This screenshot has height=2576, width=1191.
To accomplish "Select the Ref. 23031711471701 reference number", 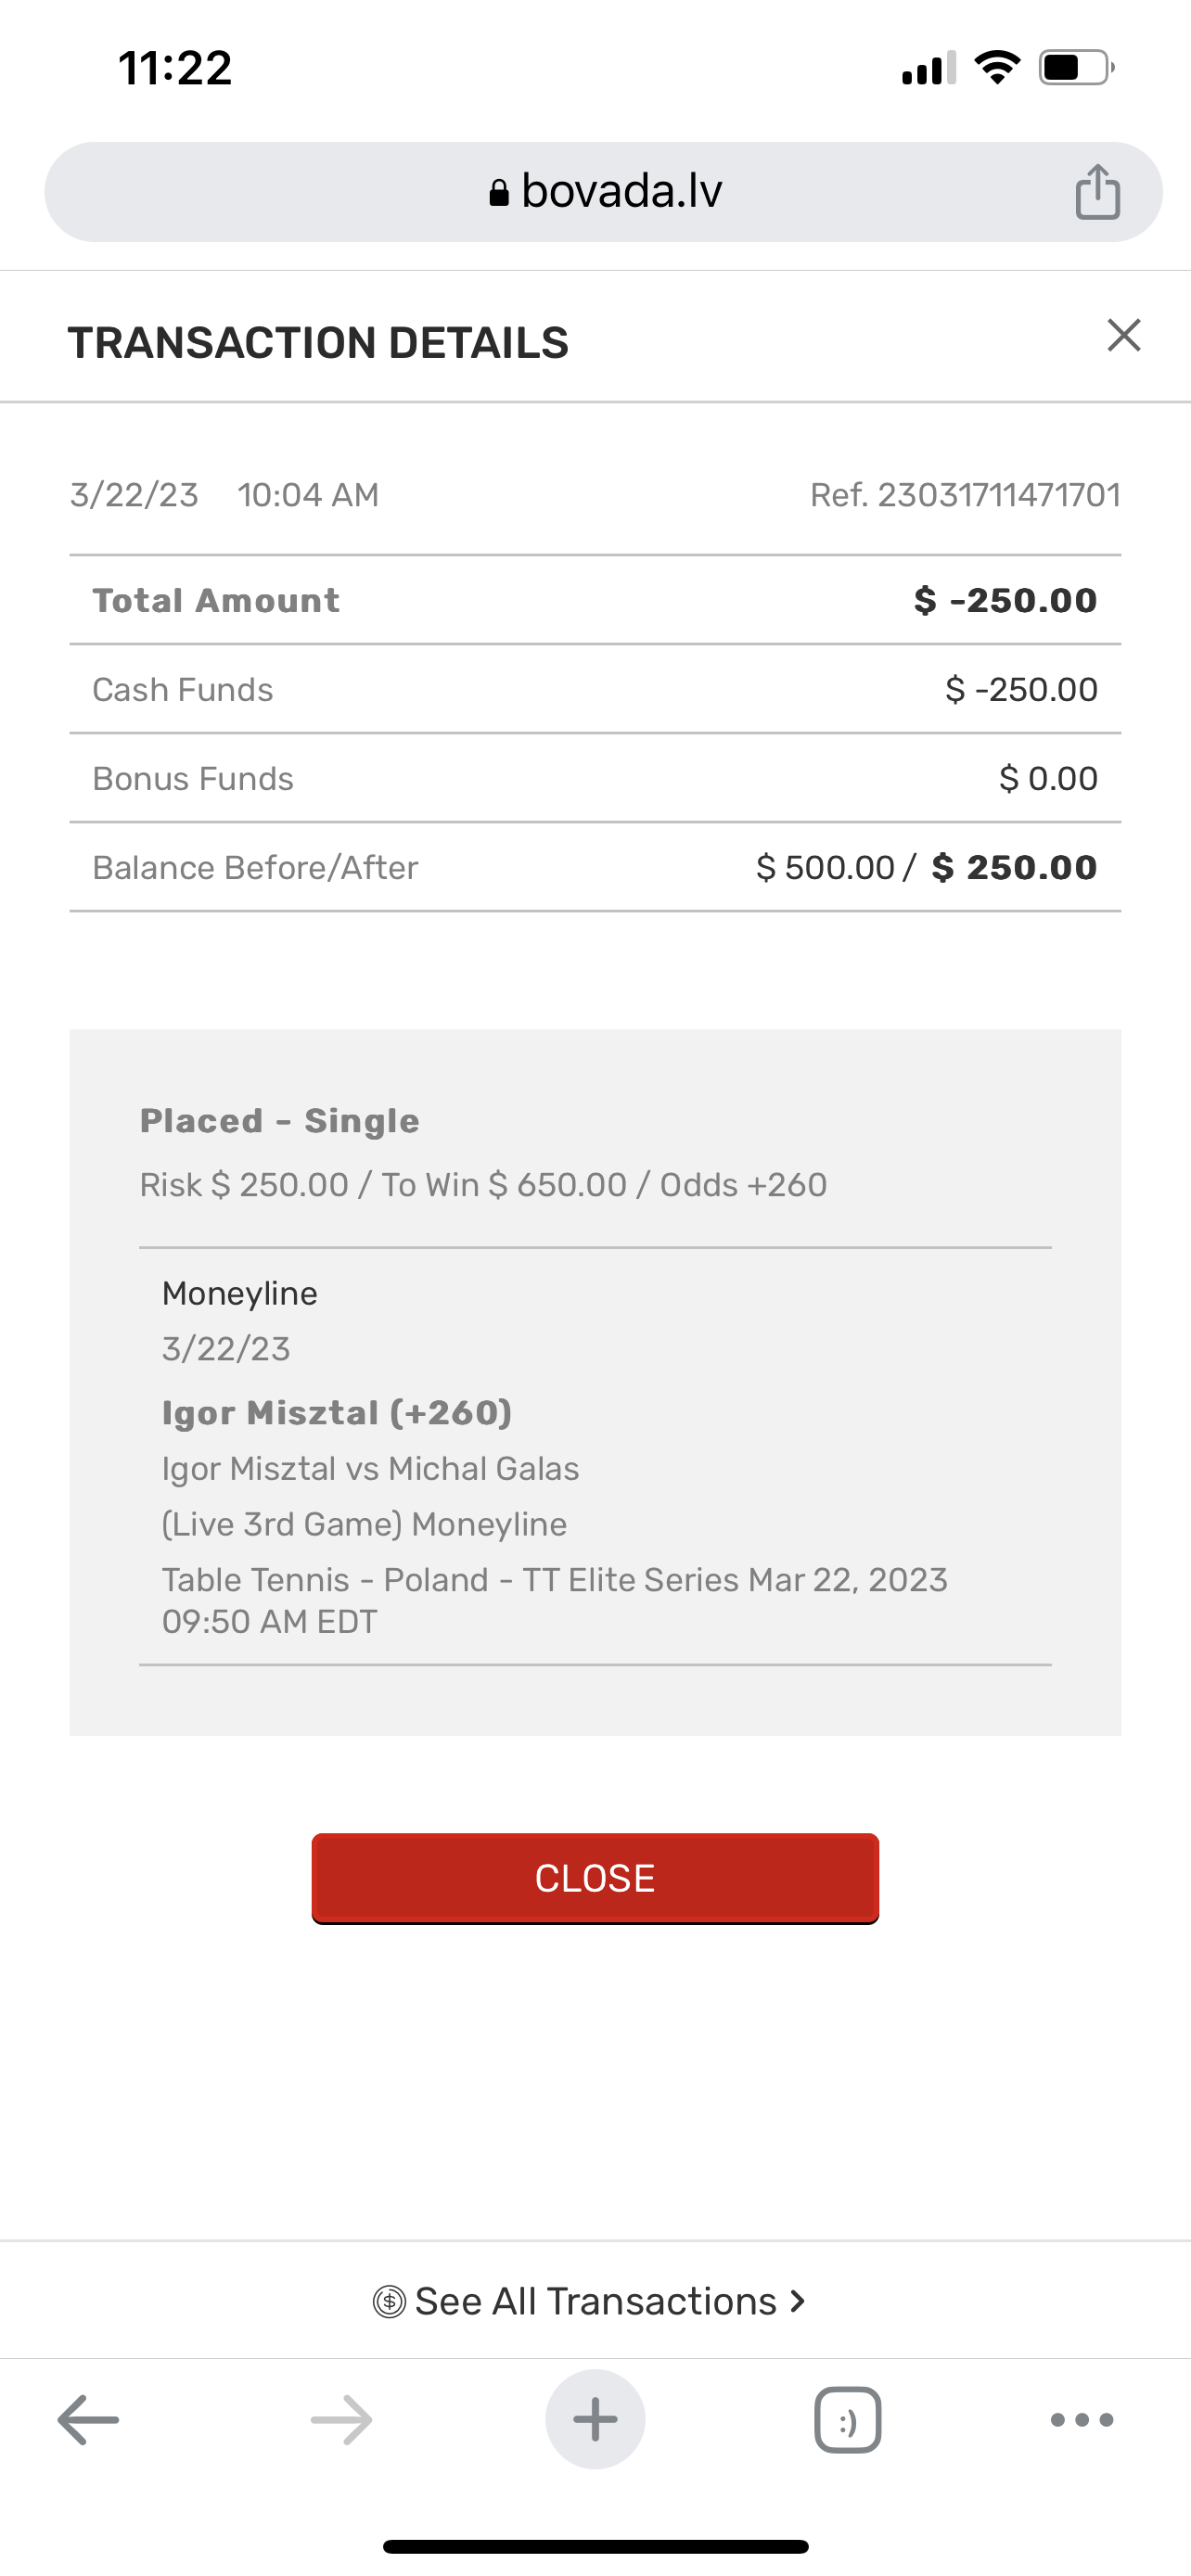I will point(964,495).
